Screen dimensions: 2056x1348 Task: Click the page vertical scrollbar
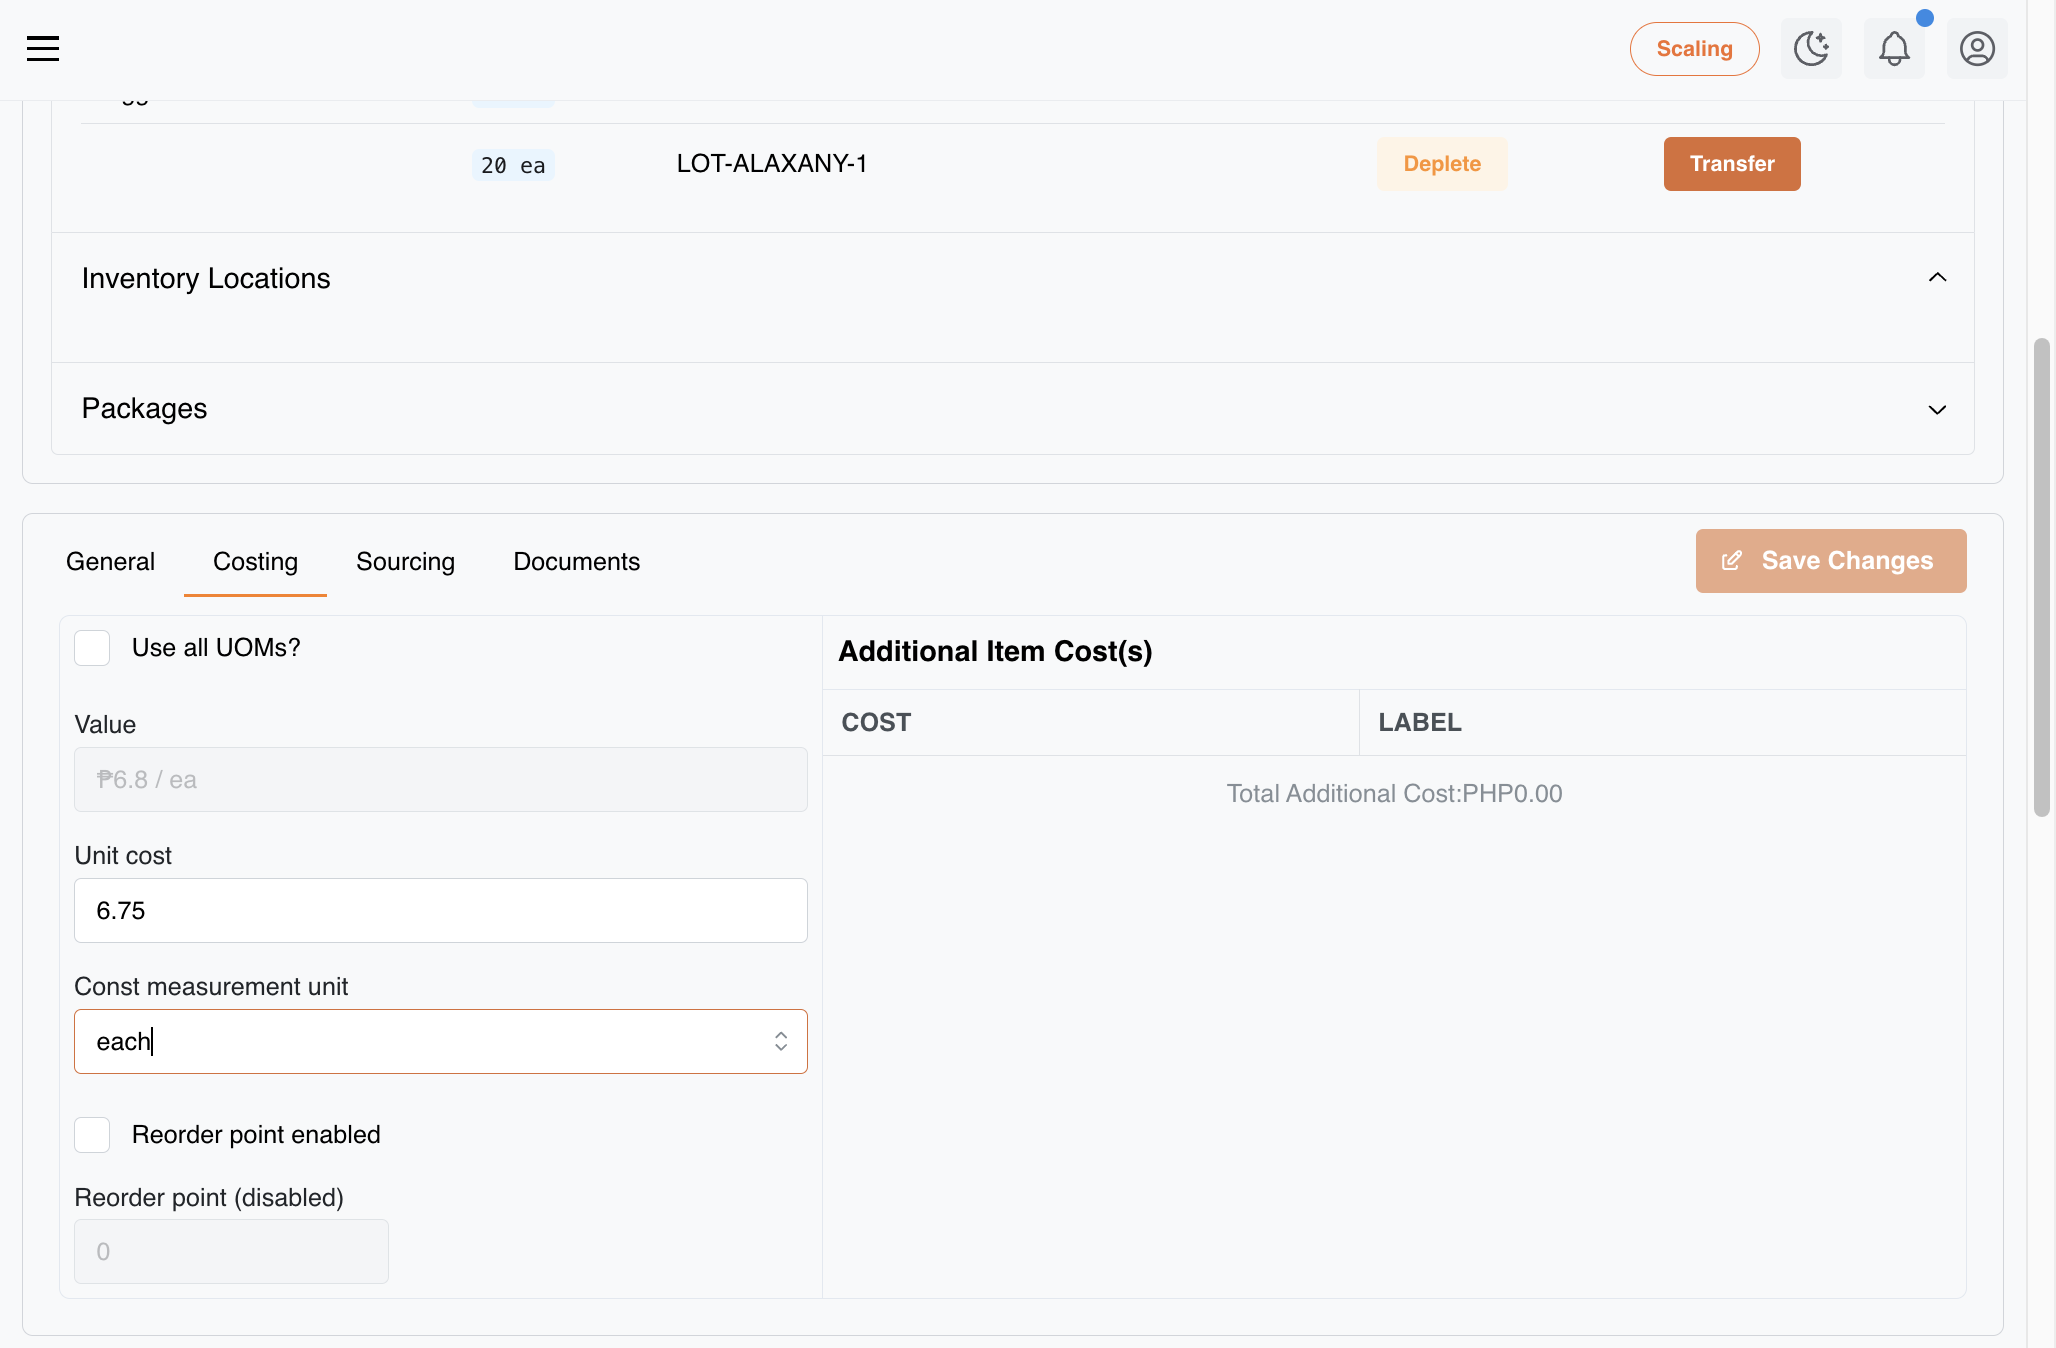tap(2042, 578)
